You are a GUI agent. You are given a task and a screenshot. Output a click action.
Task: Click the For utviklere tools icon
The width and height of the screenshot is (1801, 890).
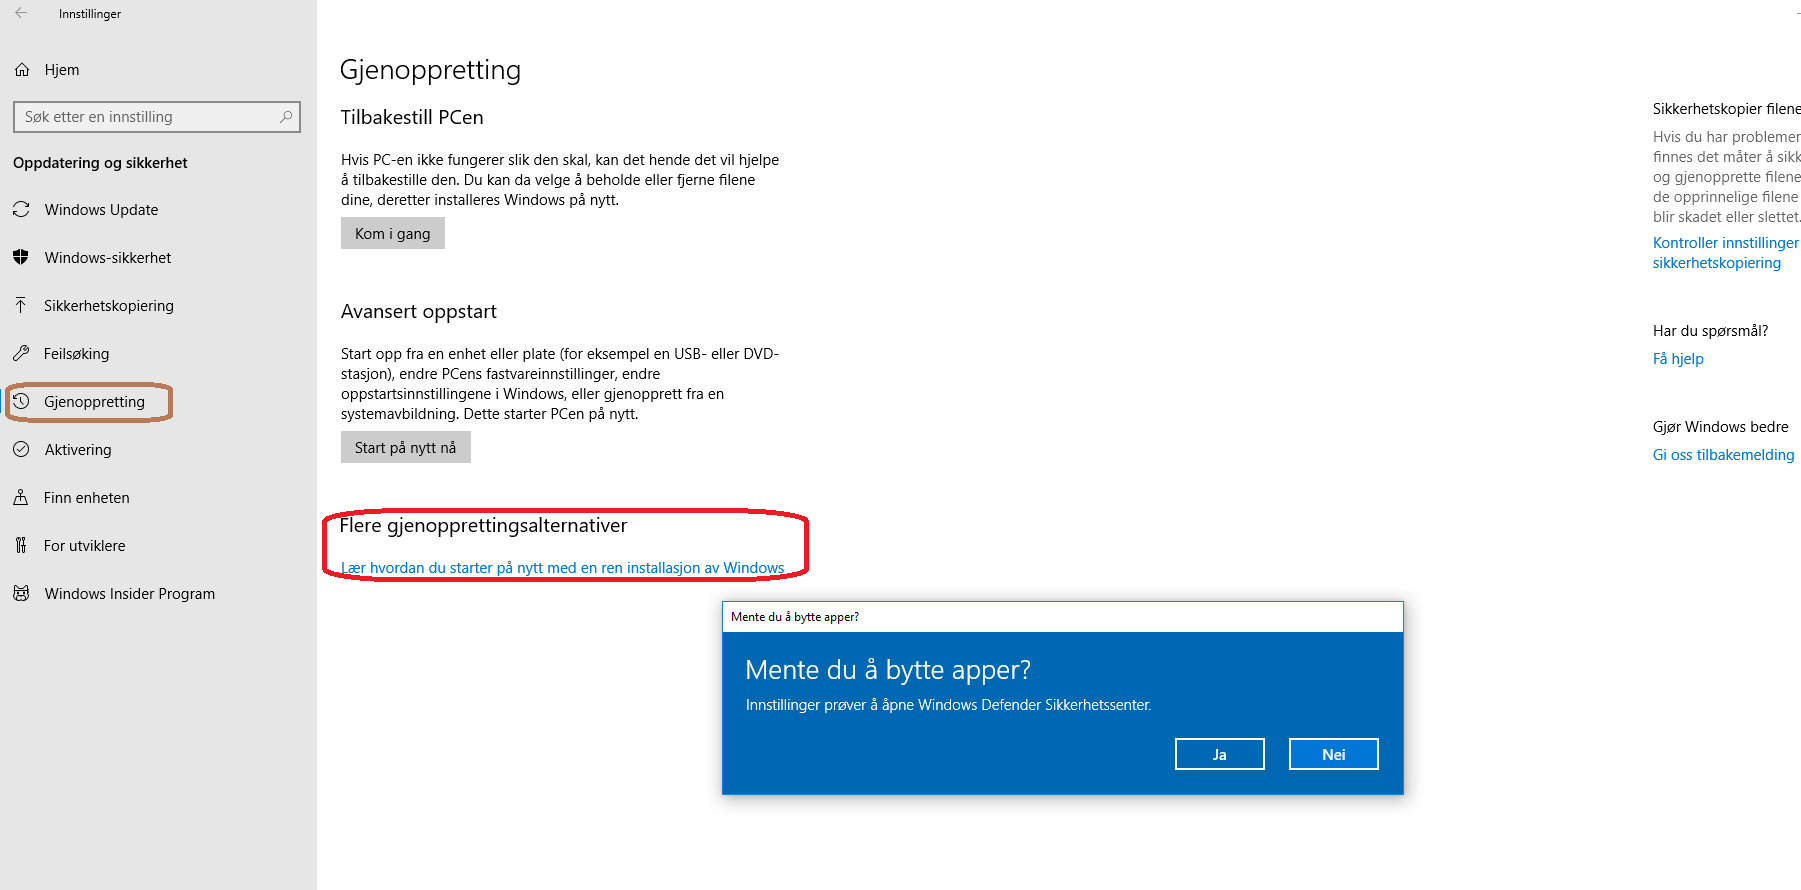pos(21,545)
